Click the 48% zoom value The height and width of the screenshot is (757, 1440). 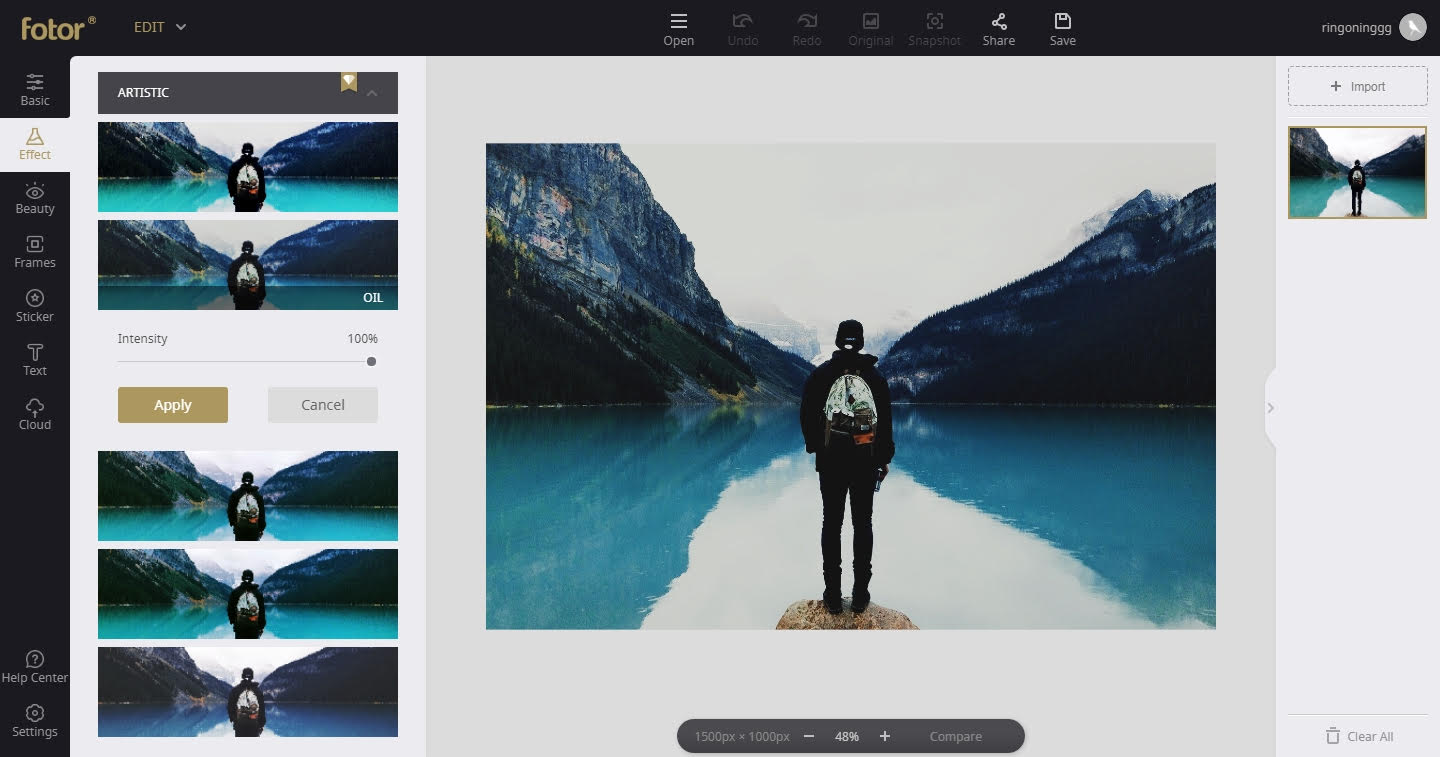coord(847,736)
